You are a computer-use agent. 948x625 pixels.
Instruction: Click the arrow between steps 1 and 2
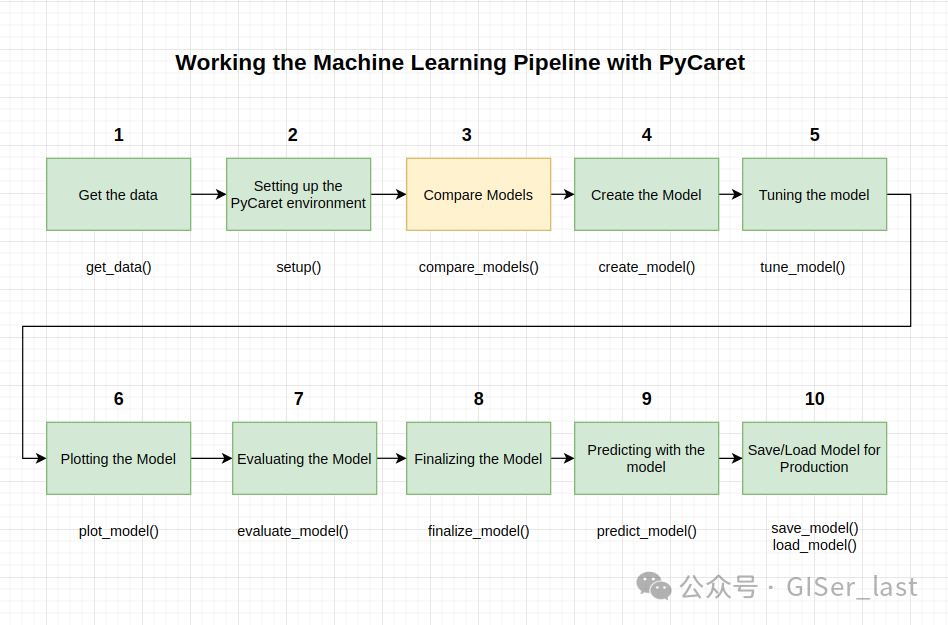209,194
